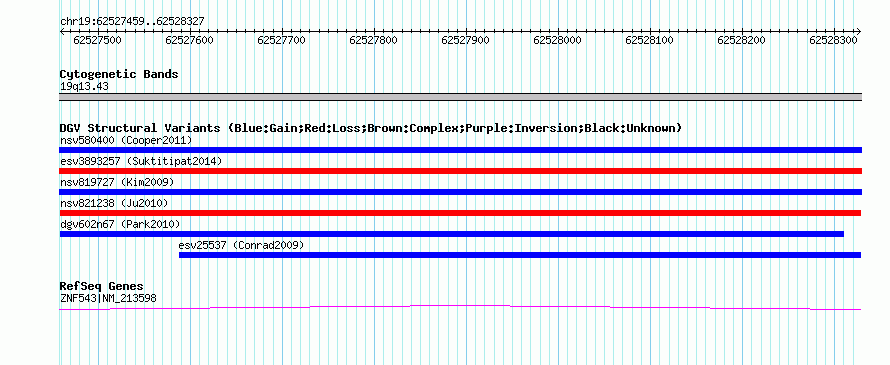
Task: Click ruler position 62528300
Action: [833, 40]
